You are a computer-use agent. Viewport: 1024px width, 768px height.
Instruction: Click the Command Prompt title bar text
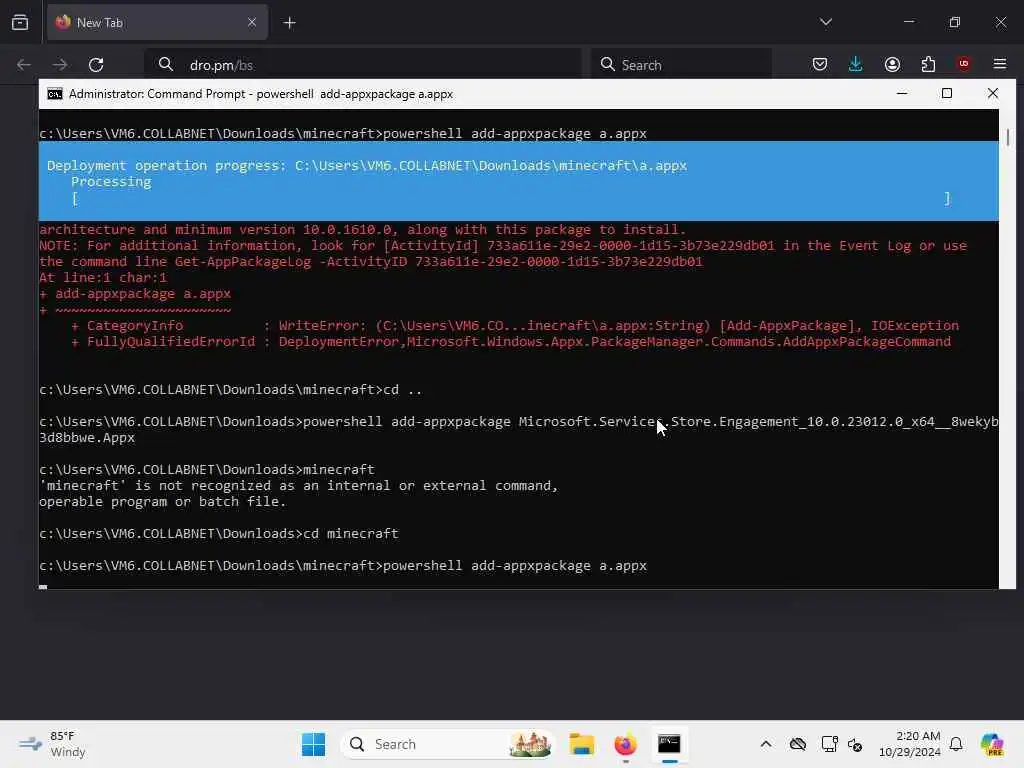(x=261, y=94)
